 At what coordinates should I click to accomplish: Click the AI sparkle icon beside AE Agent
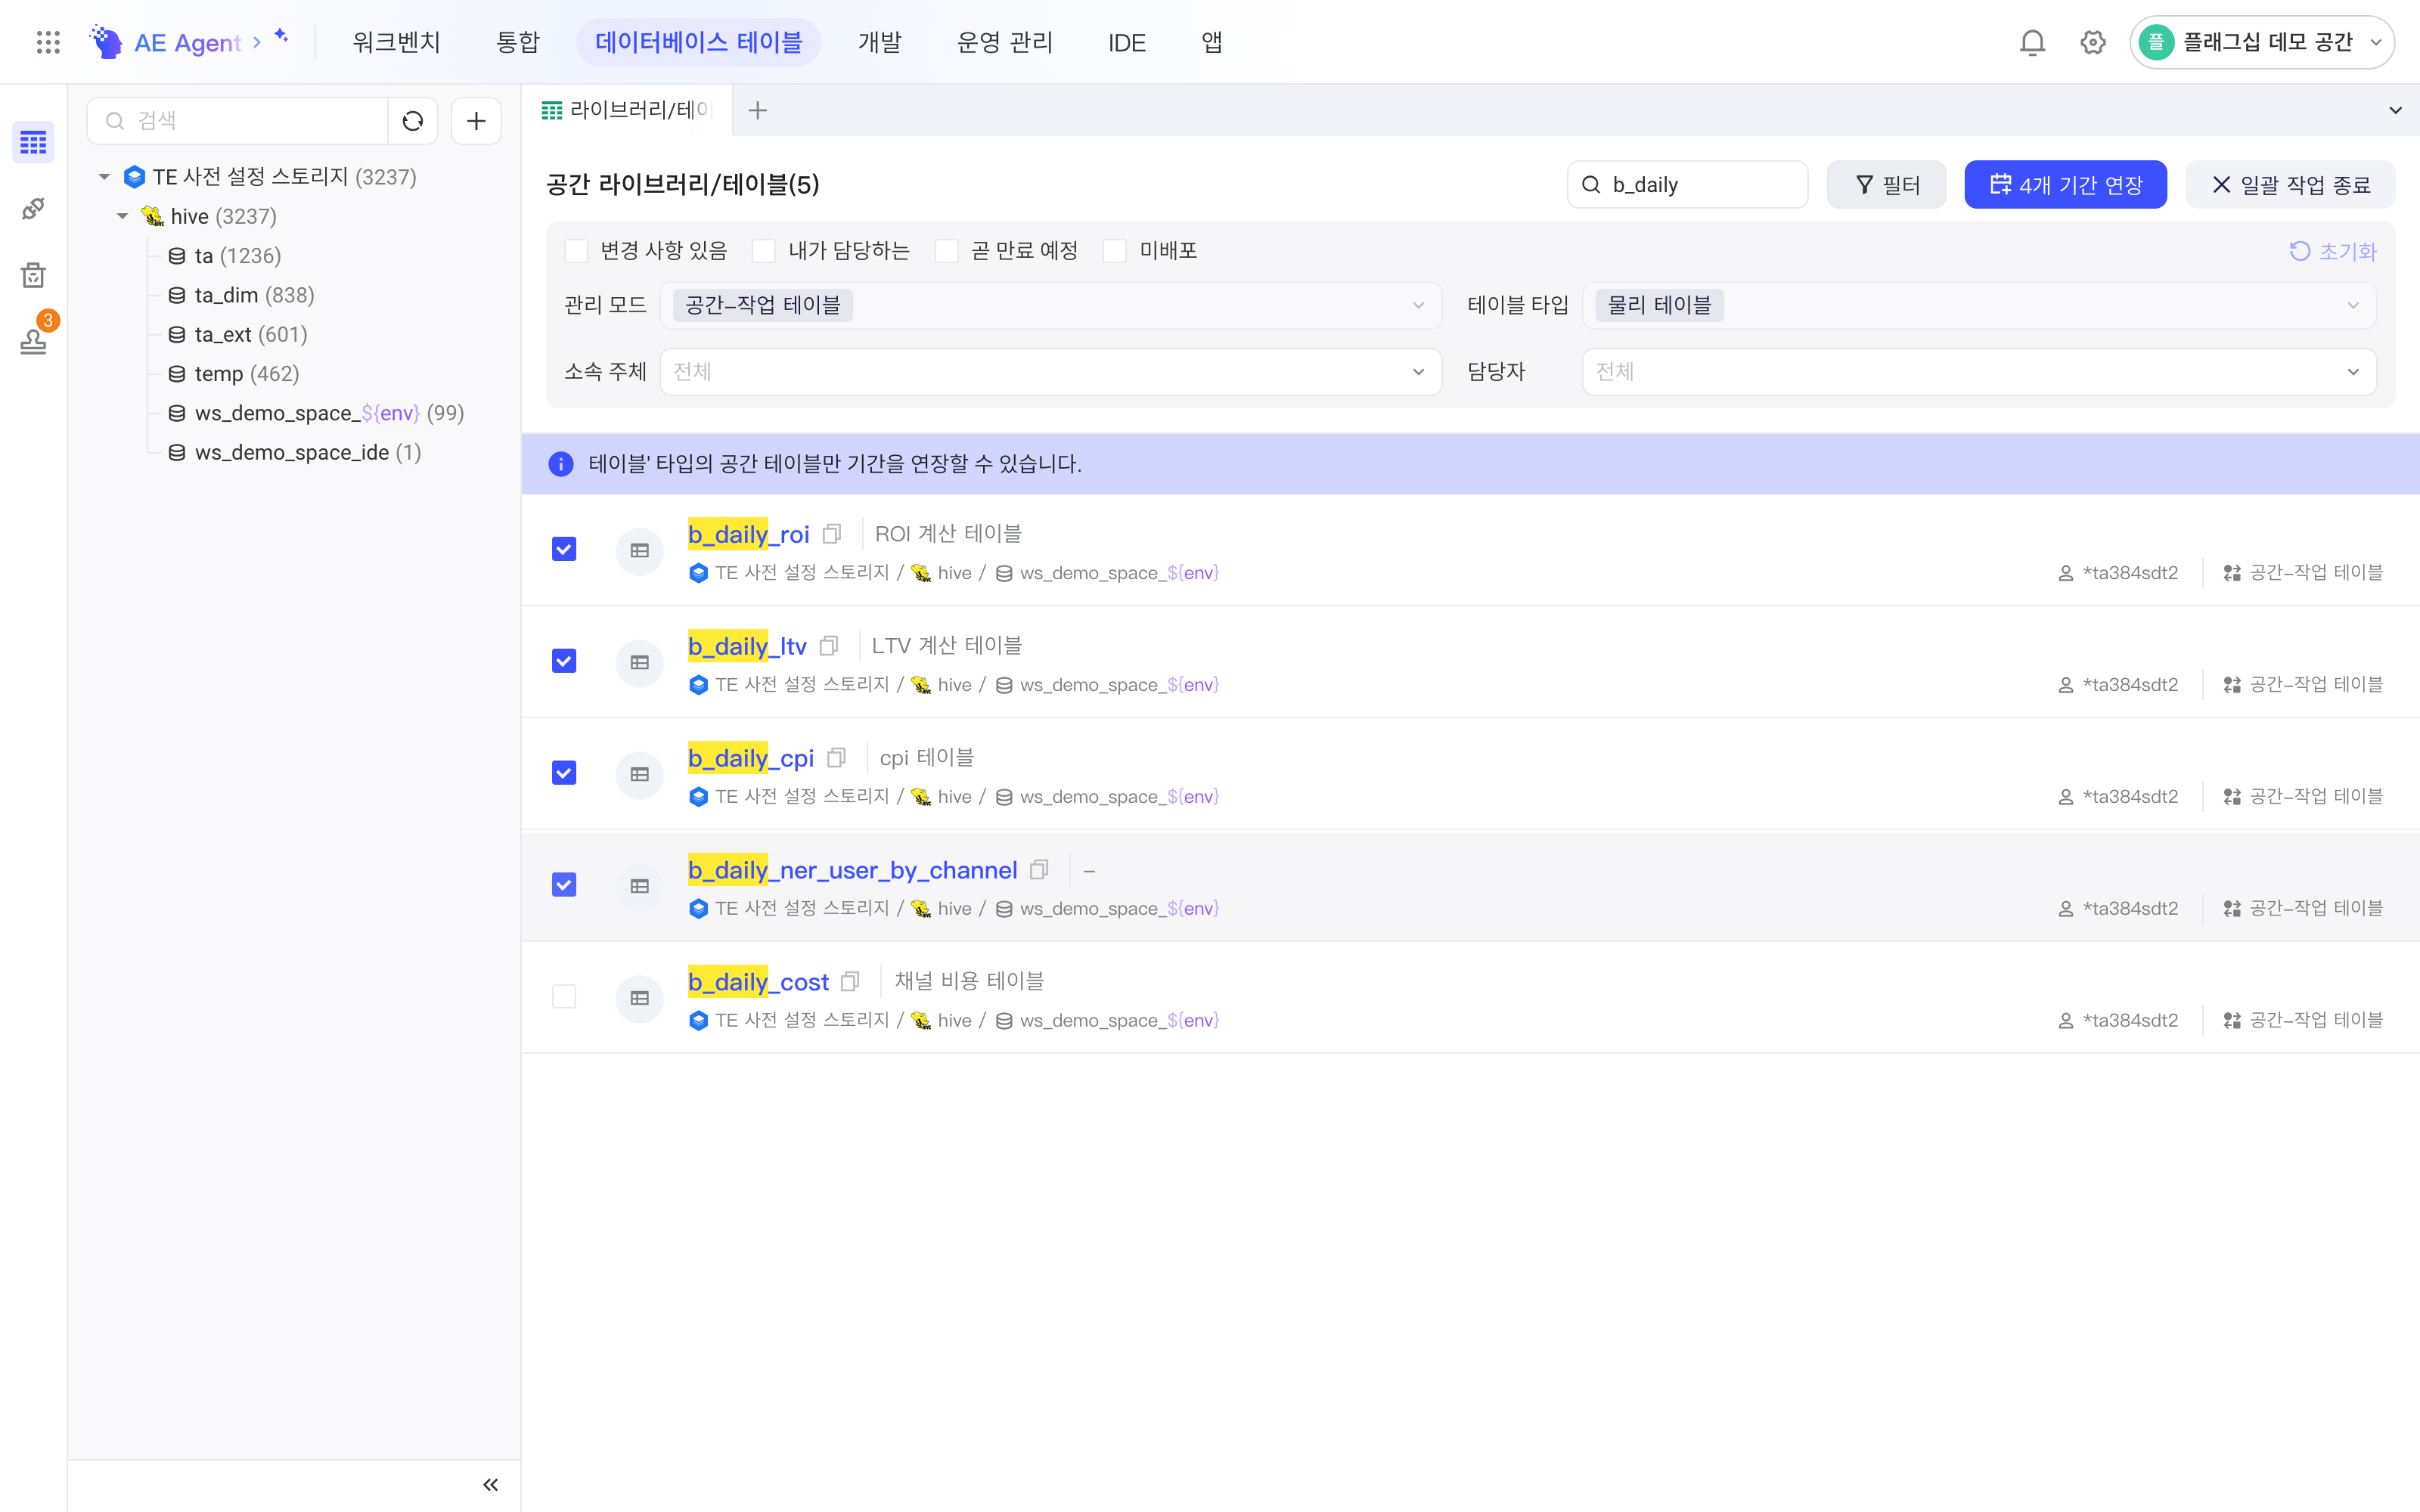click(281, 36)
